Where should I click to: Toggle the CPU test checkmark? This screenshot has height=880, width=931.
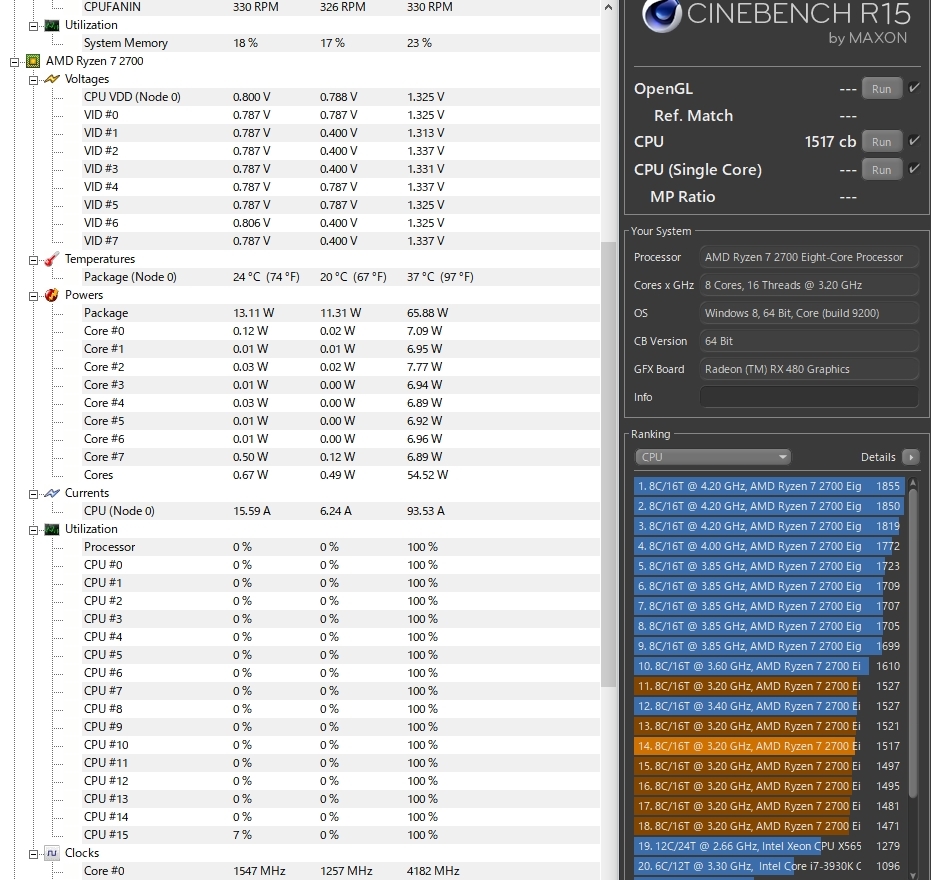914,141
